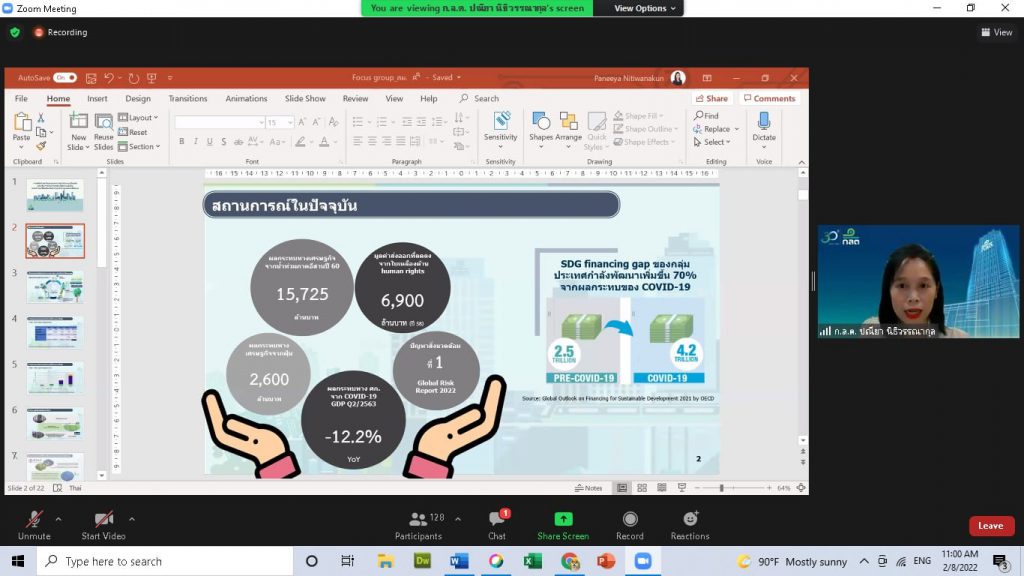Viewport: 1024px width, 576px height.
Task: Start video in Zoom
Action: click(x=103, y=519)
